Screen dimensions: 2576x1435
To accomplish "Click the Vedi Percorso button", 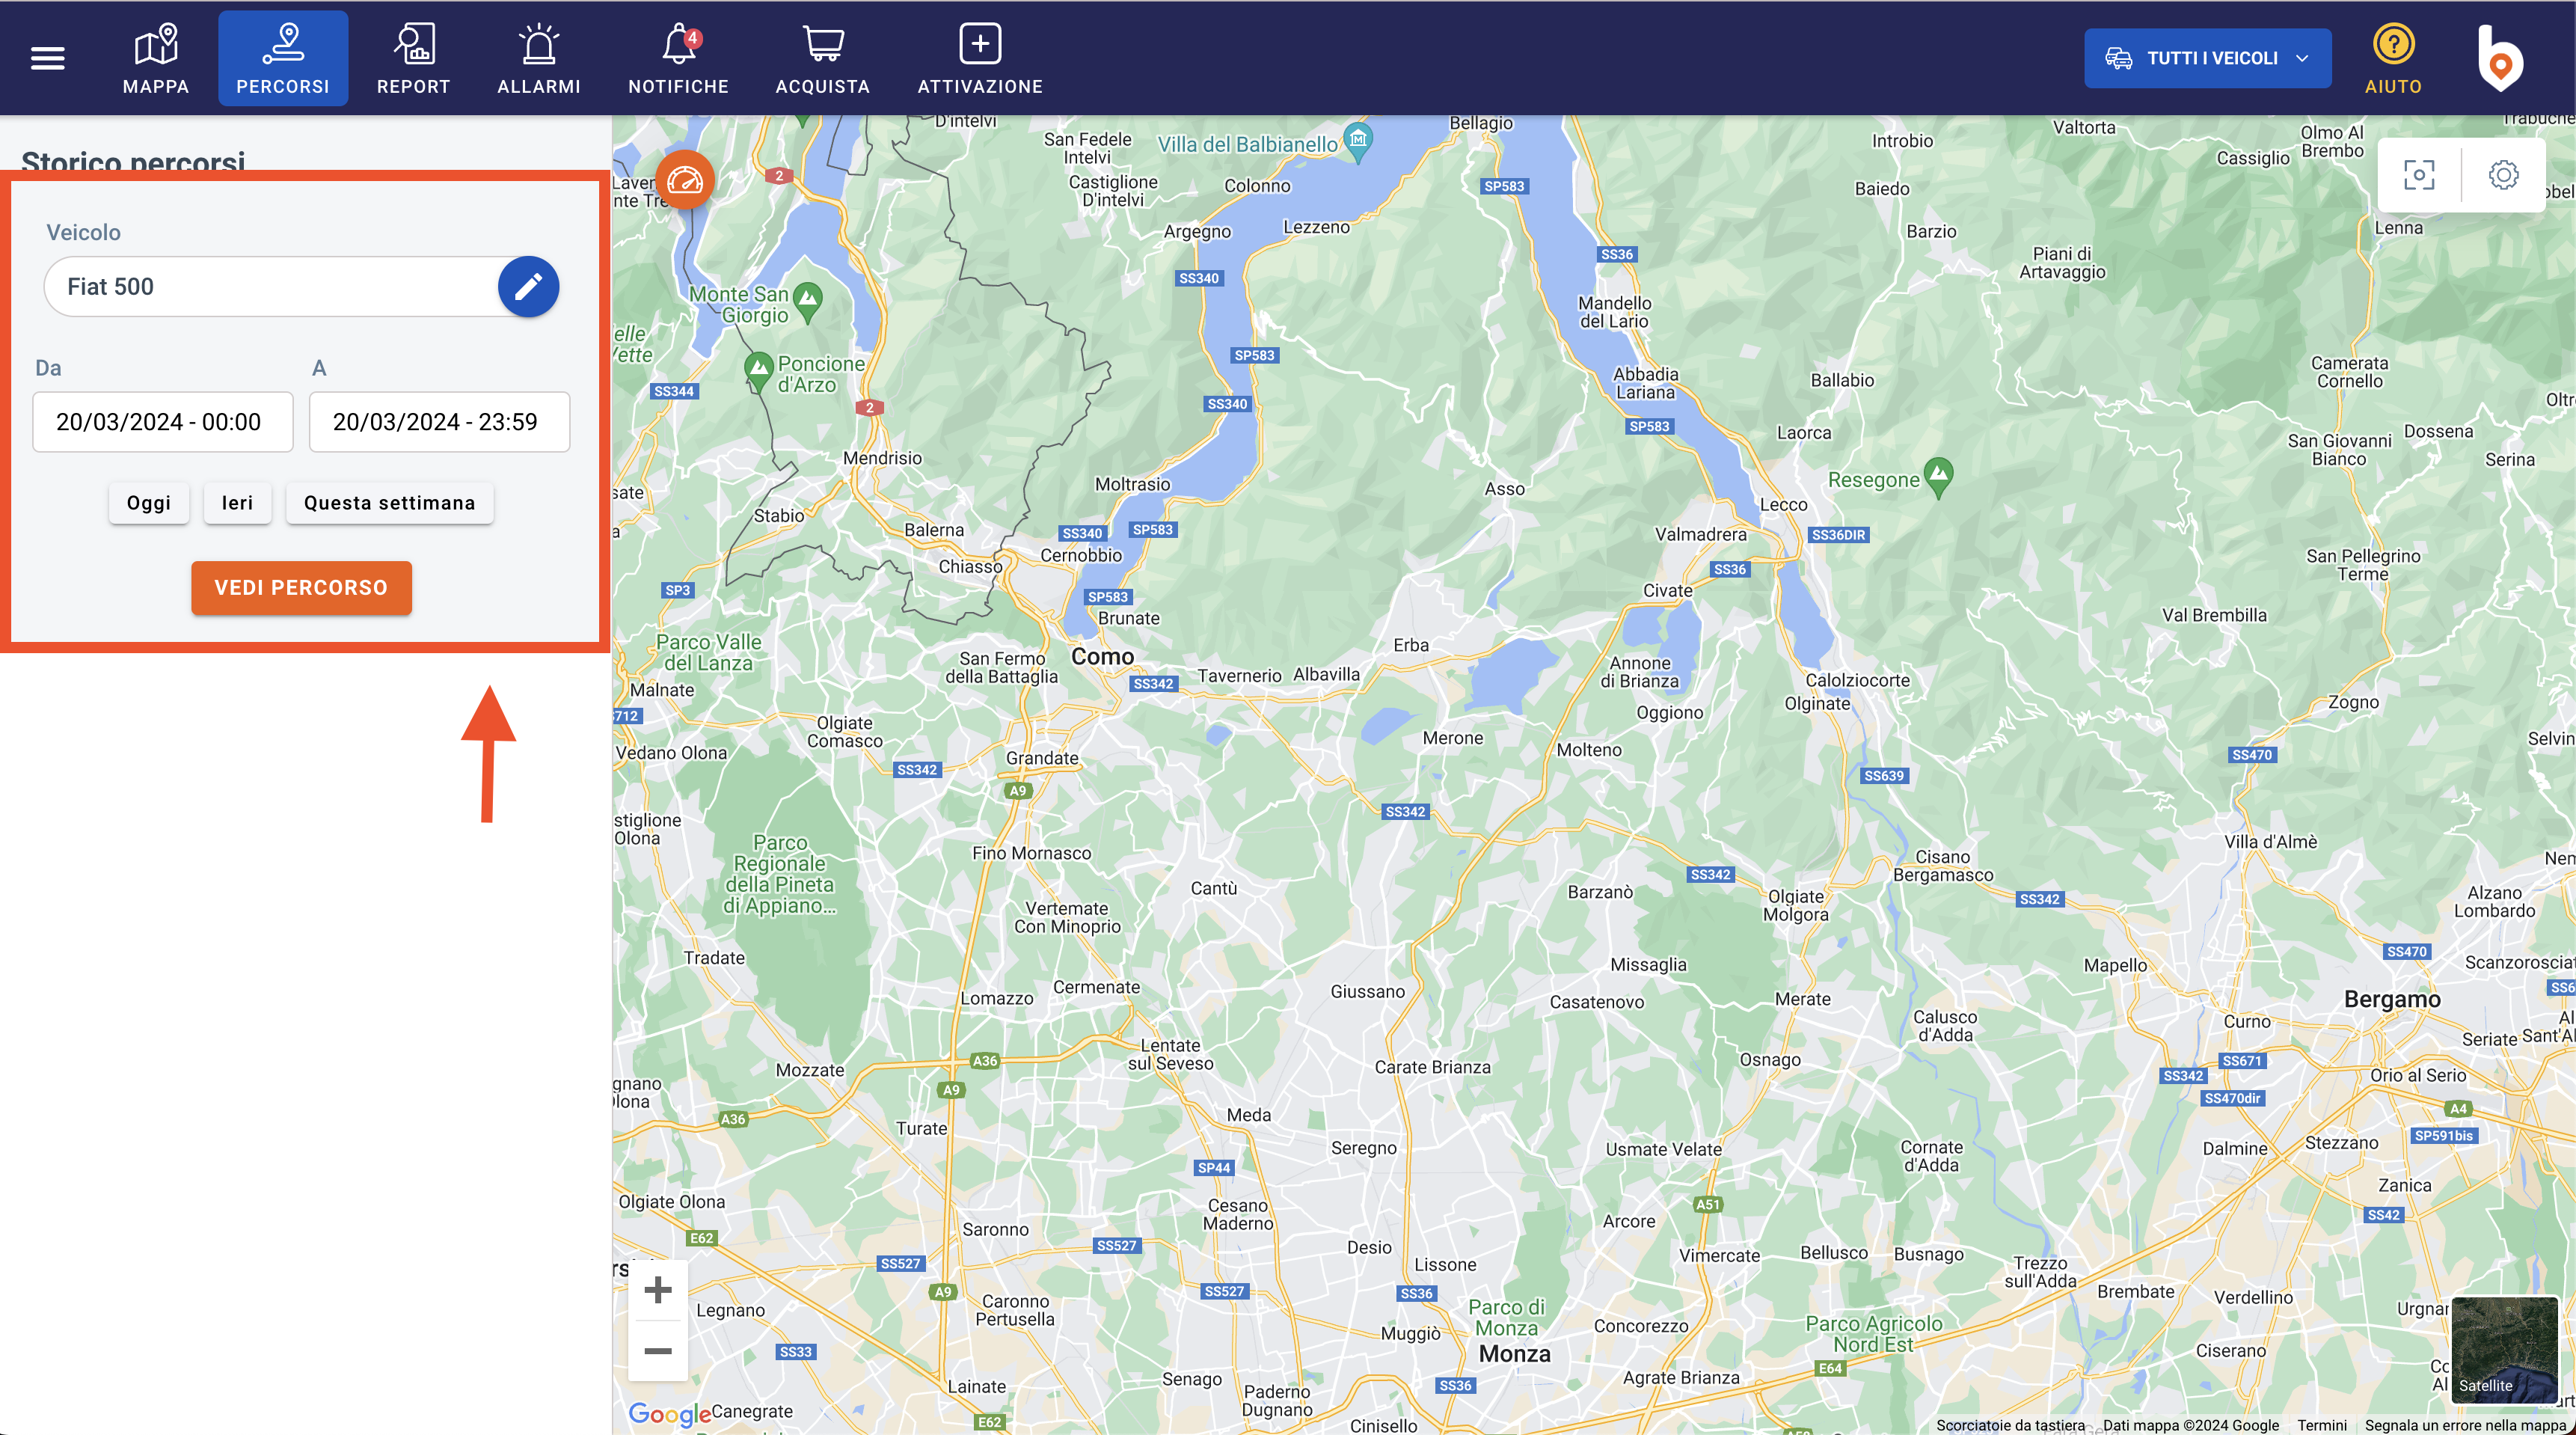I will click(301, 588).
